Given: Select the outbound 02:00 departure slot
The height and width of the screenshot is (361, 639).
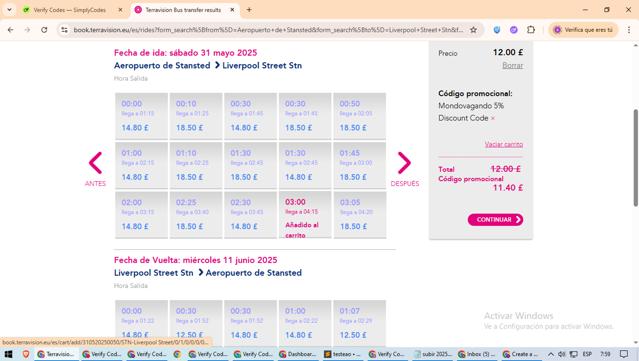Looking at the screenshot, I should coord(141,215).
